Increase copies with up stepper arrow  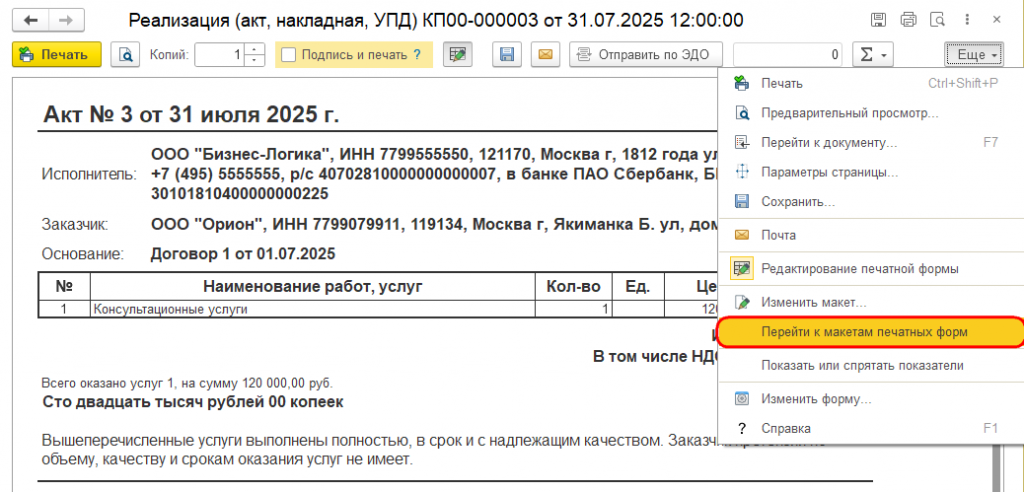(x=254, y=49)
